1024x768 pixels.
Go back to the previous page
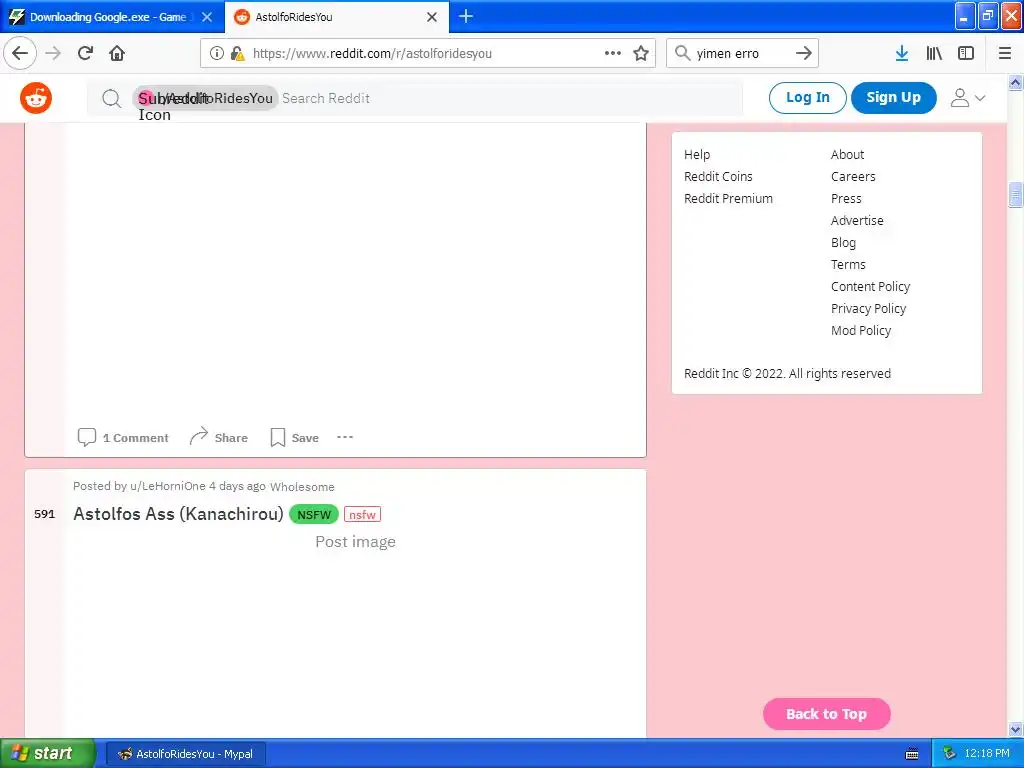click(x=20, y=53)
